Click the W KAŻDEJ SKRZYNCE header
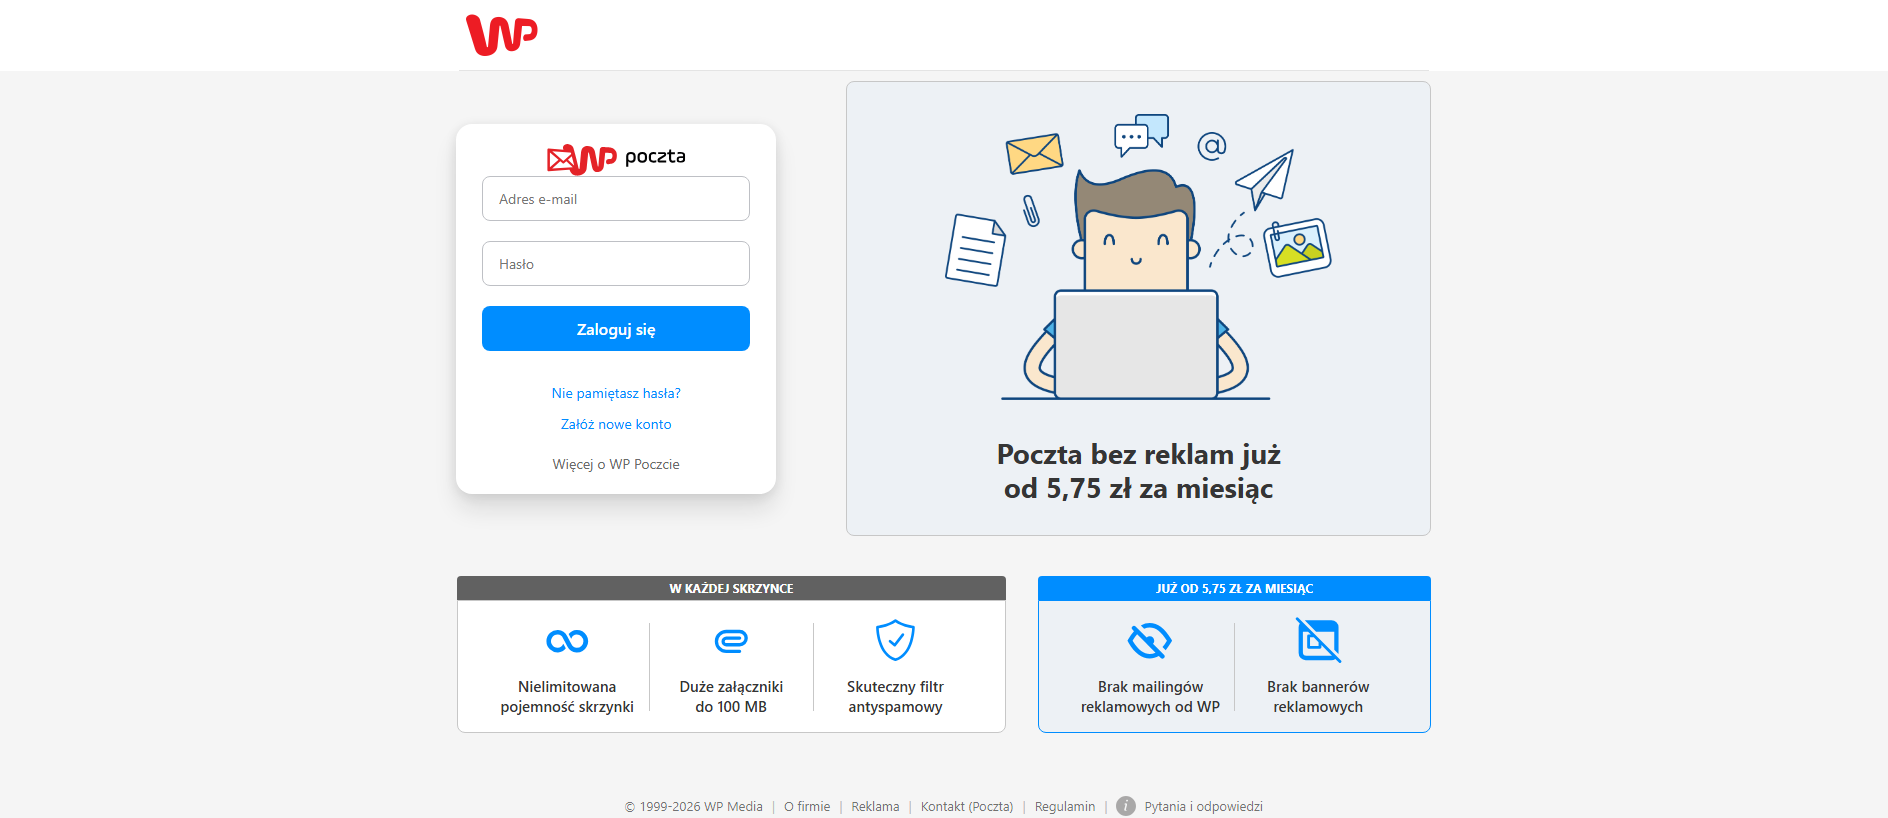The height and width of the screenshot is (818, 1888). click(731, 588)
